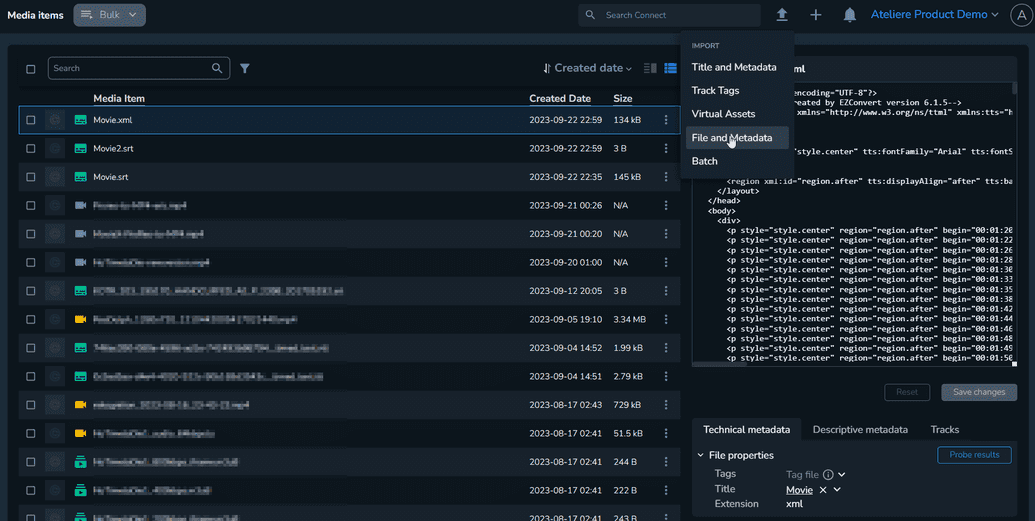Sort by Size column header
This screenshot has height=521, width=1035.
622,98
